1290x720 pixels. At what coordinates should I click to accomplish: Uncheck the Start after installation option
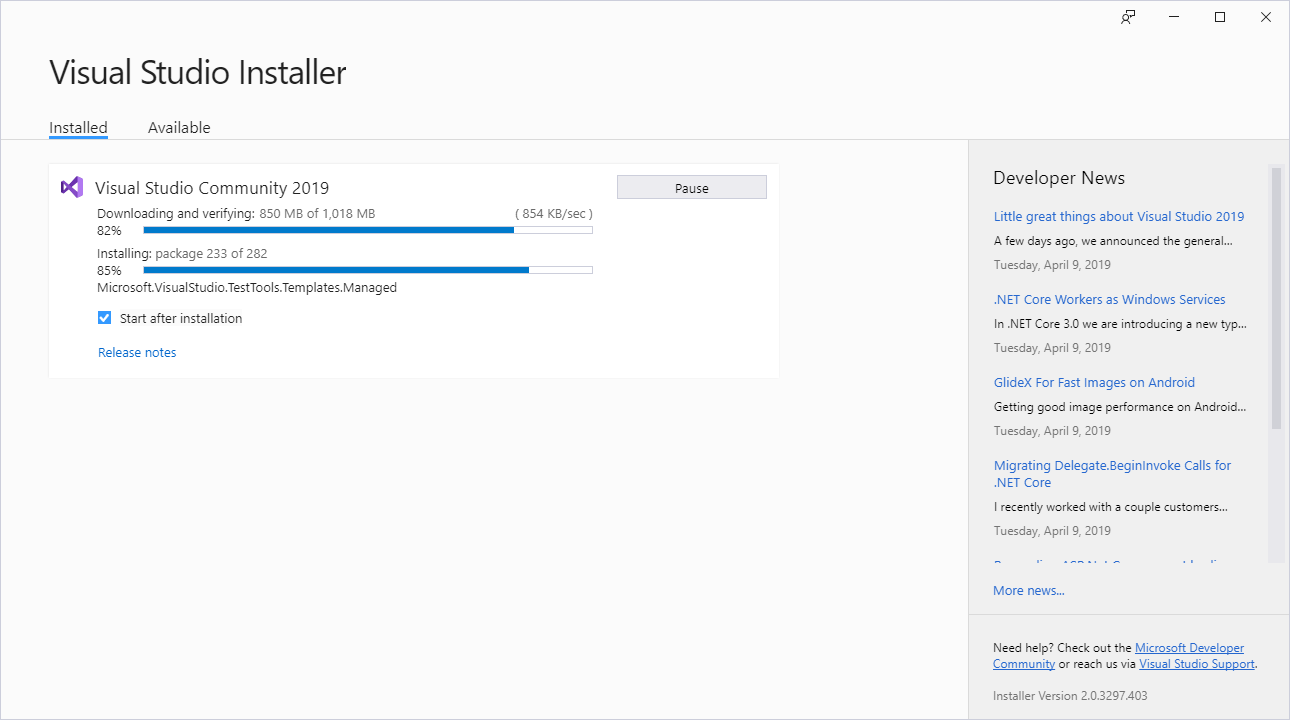point(104,317)
